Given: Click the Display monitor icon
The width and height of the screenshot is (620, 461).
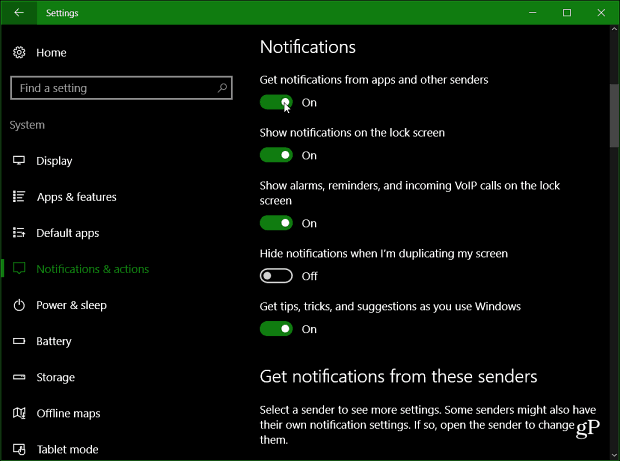Looking at the screenshot, I should [x=19, y=161].
